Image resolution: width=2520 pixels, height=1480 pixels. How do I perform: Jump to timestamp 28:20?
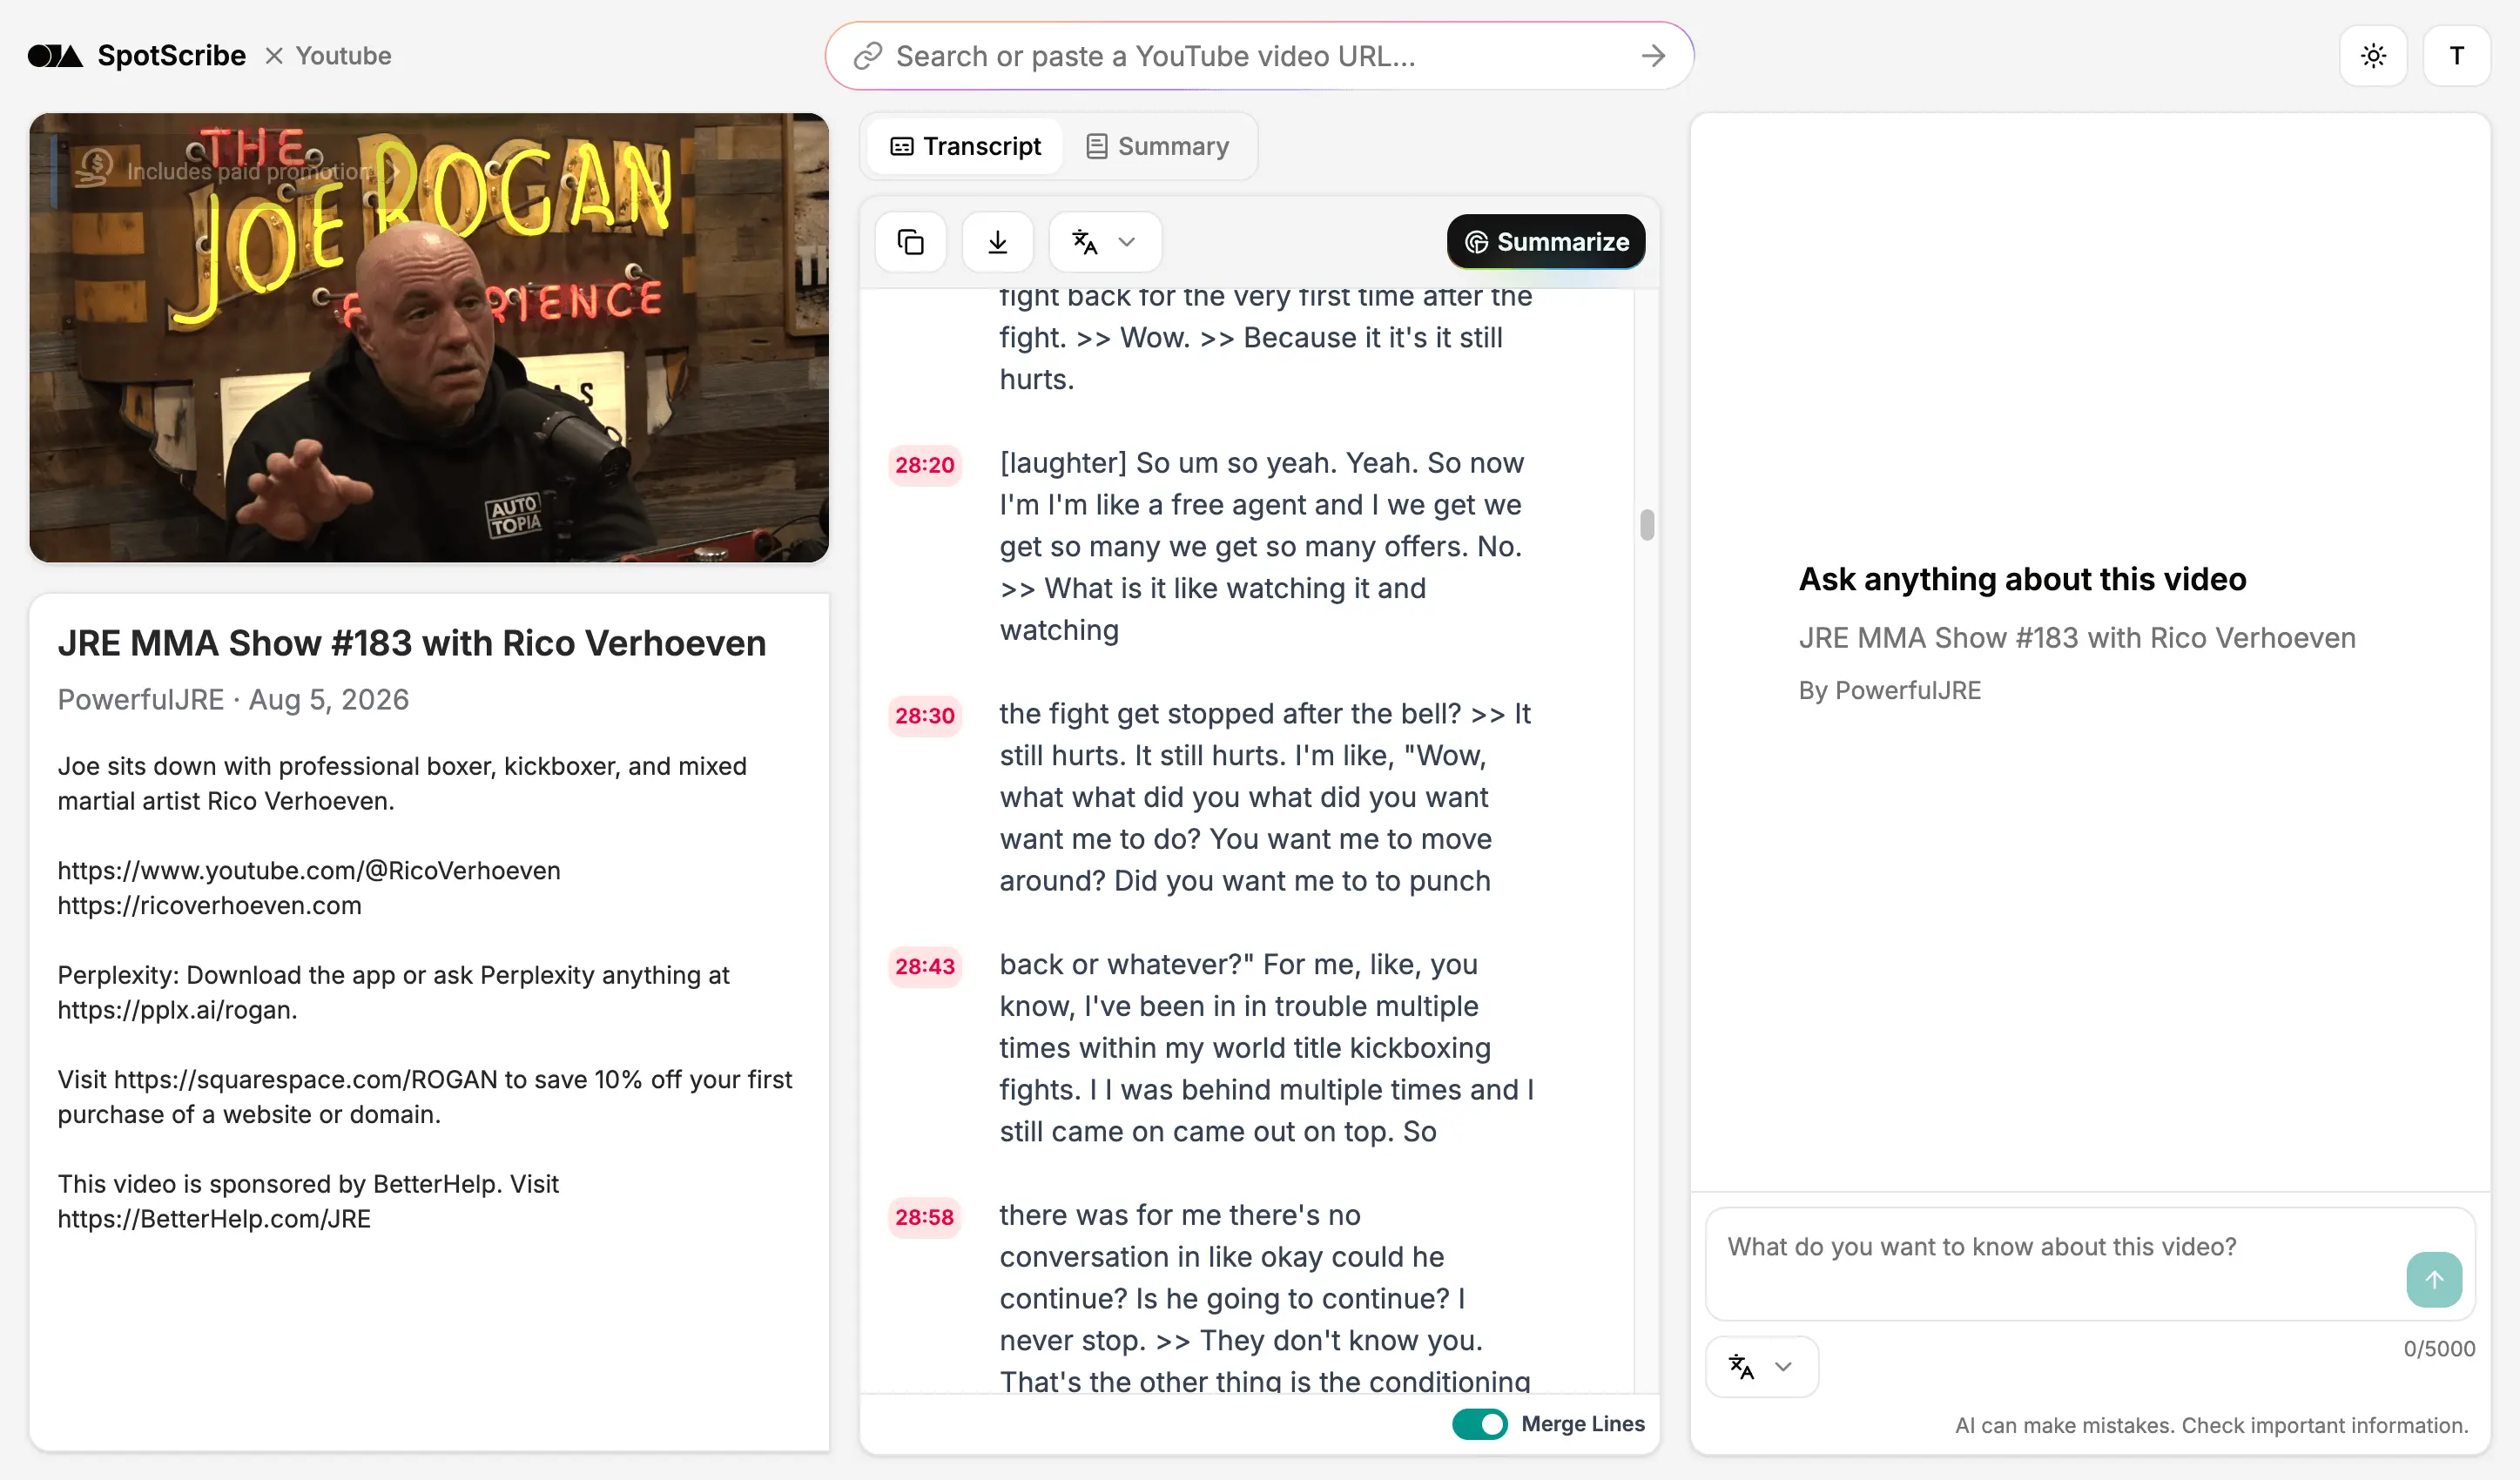pos(924,465)
